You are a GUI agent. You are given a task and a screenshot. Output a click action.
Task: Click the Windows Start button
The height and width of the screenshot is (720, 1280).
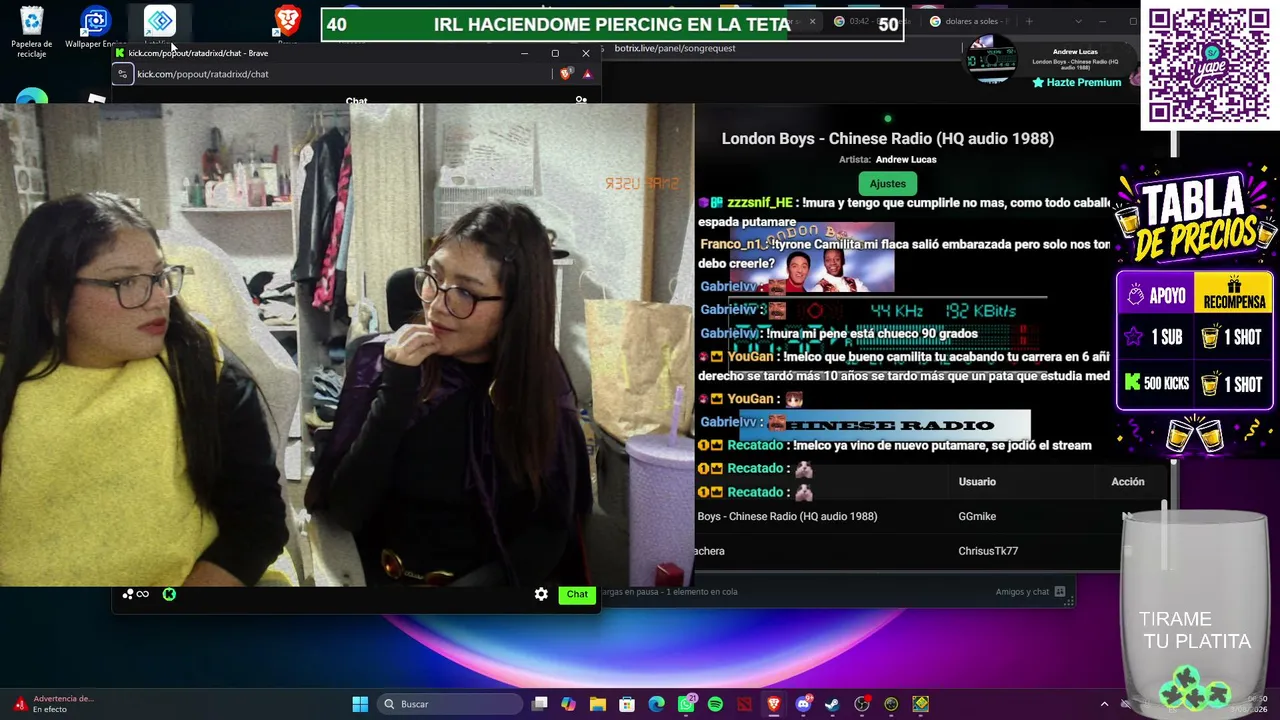tap(360, 704)
